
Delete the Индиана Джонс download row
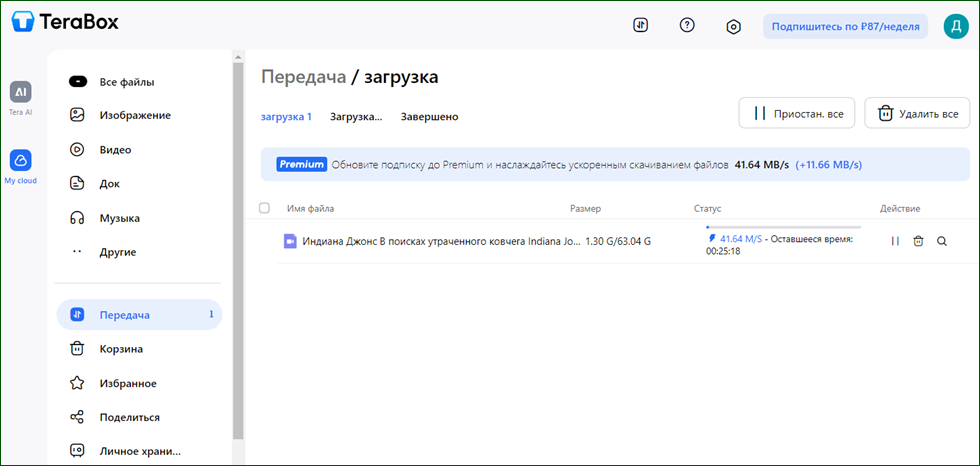[918, 241]
